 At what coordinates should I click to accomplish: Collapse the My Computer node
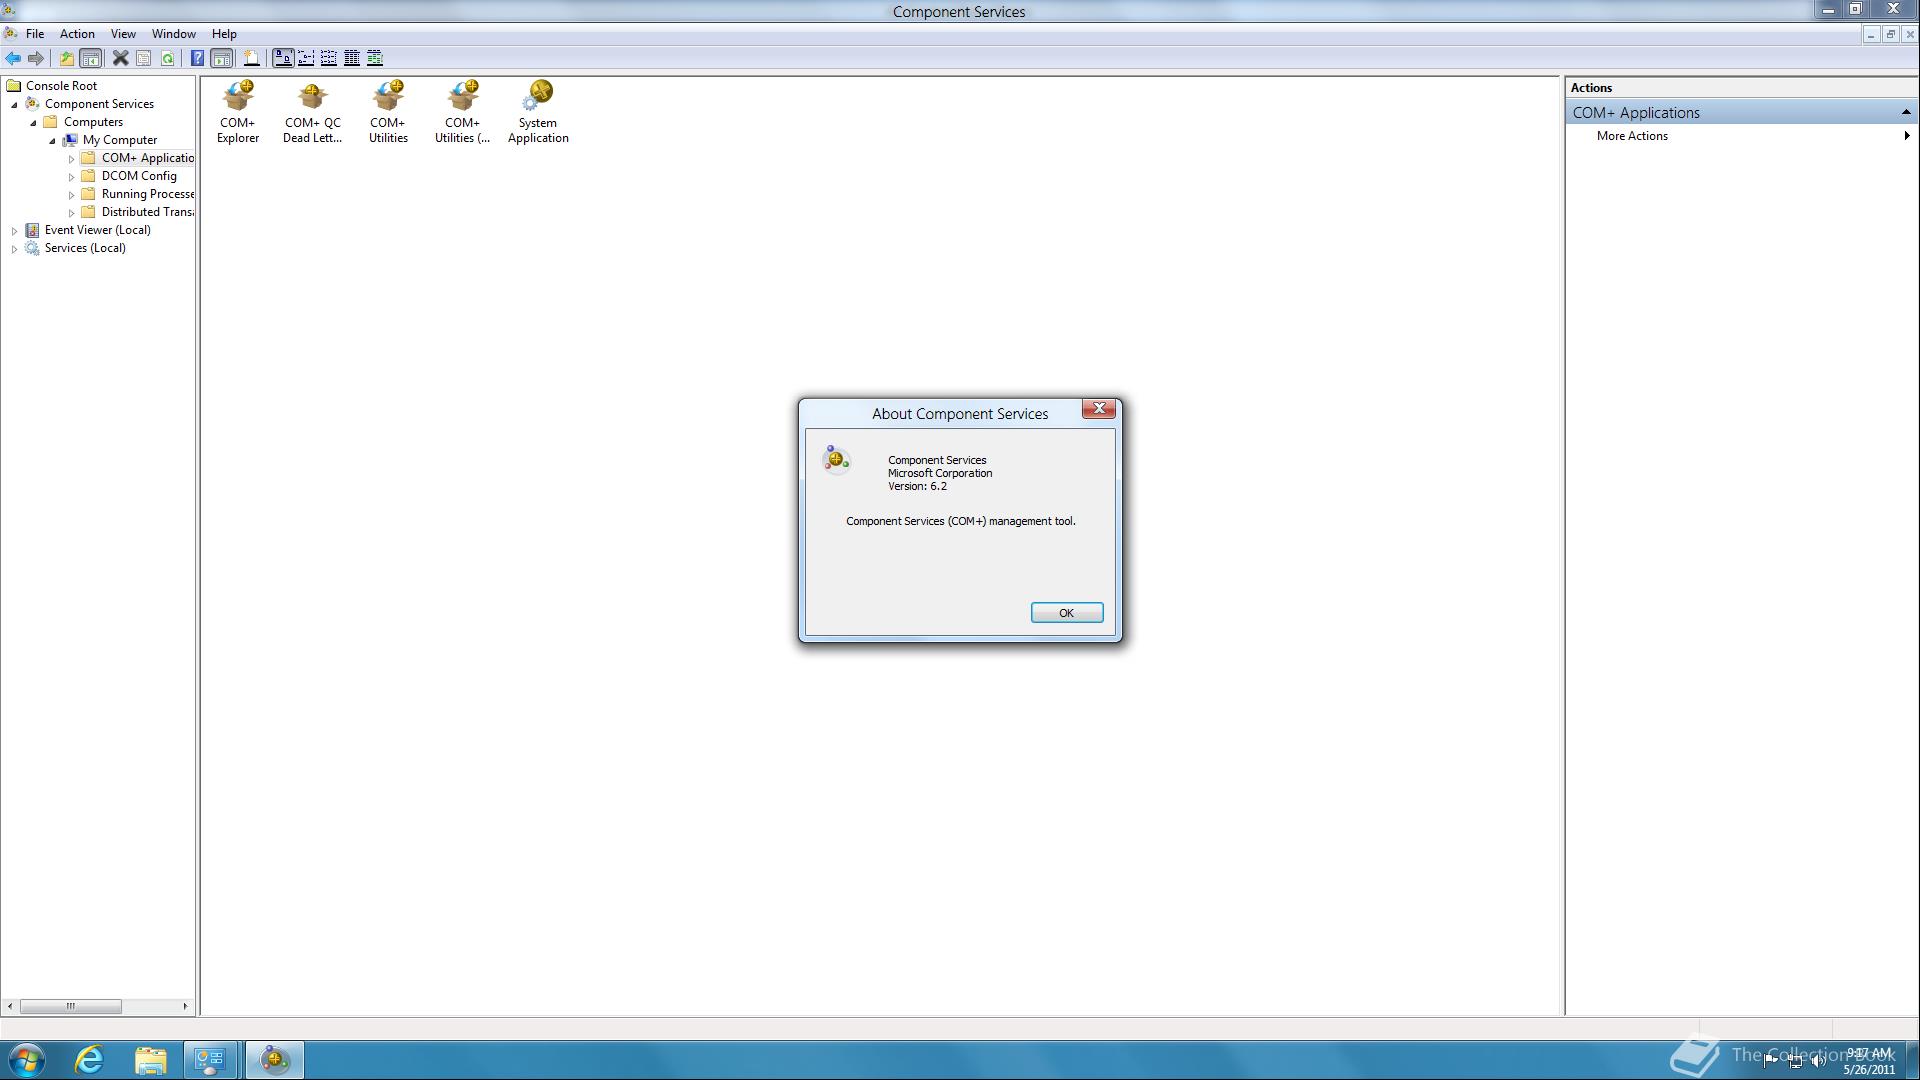click(53, 140)
